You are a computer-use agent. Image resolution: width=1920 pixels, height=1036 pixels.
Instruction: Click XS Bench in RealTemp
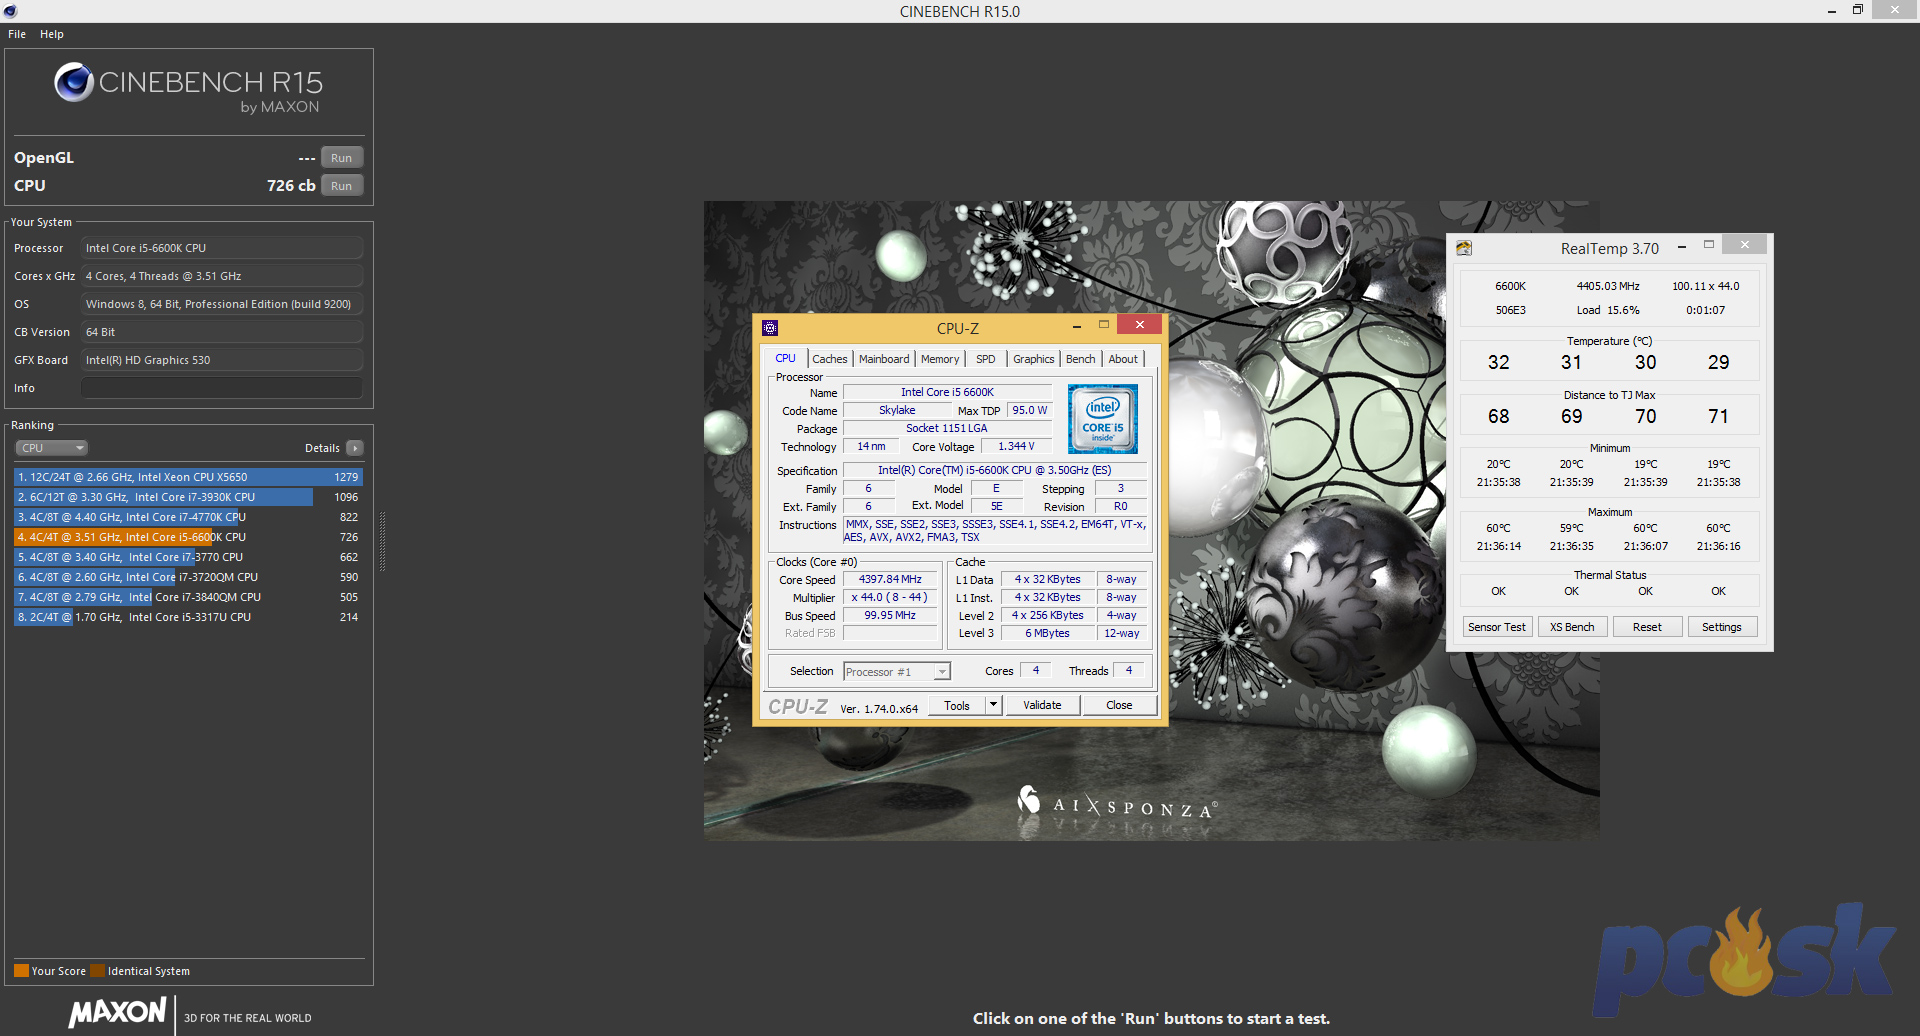coord(1572,627)
